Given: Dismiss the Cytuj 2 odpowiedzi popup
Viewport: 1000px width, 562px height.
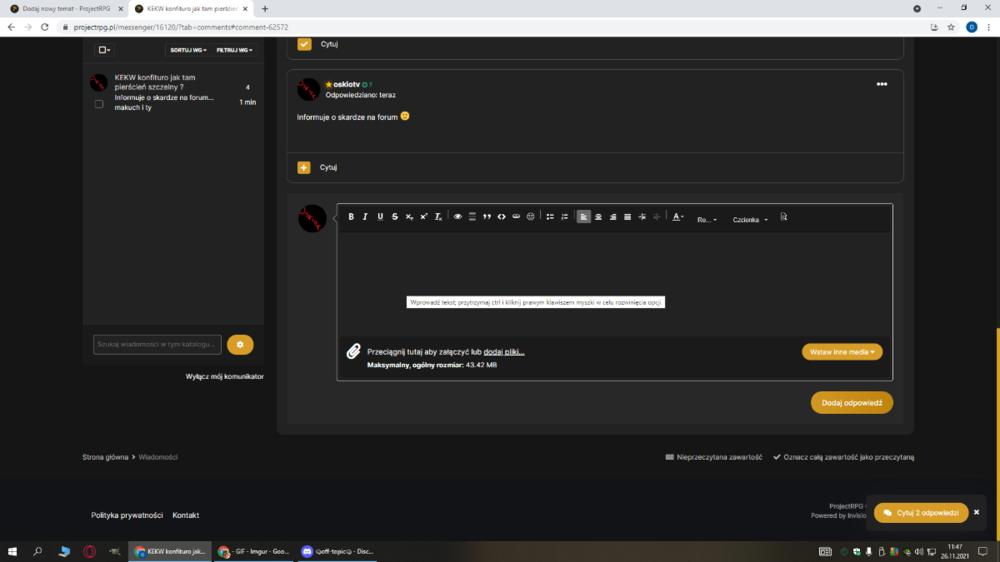Looking at the screenshot, I should (x=976, y=512).
